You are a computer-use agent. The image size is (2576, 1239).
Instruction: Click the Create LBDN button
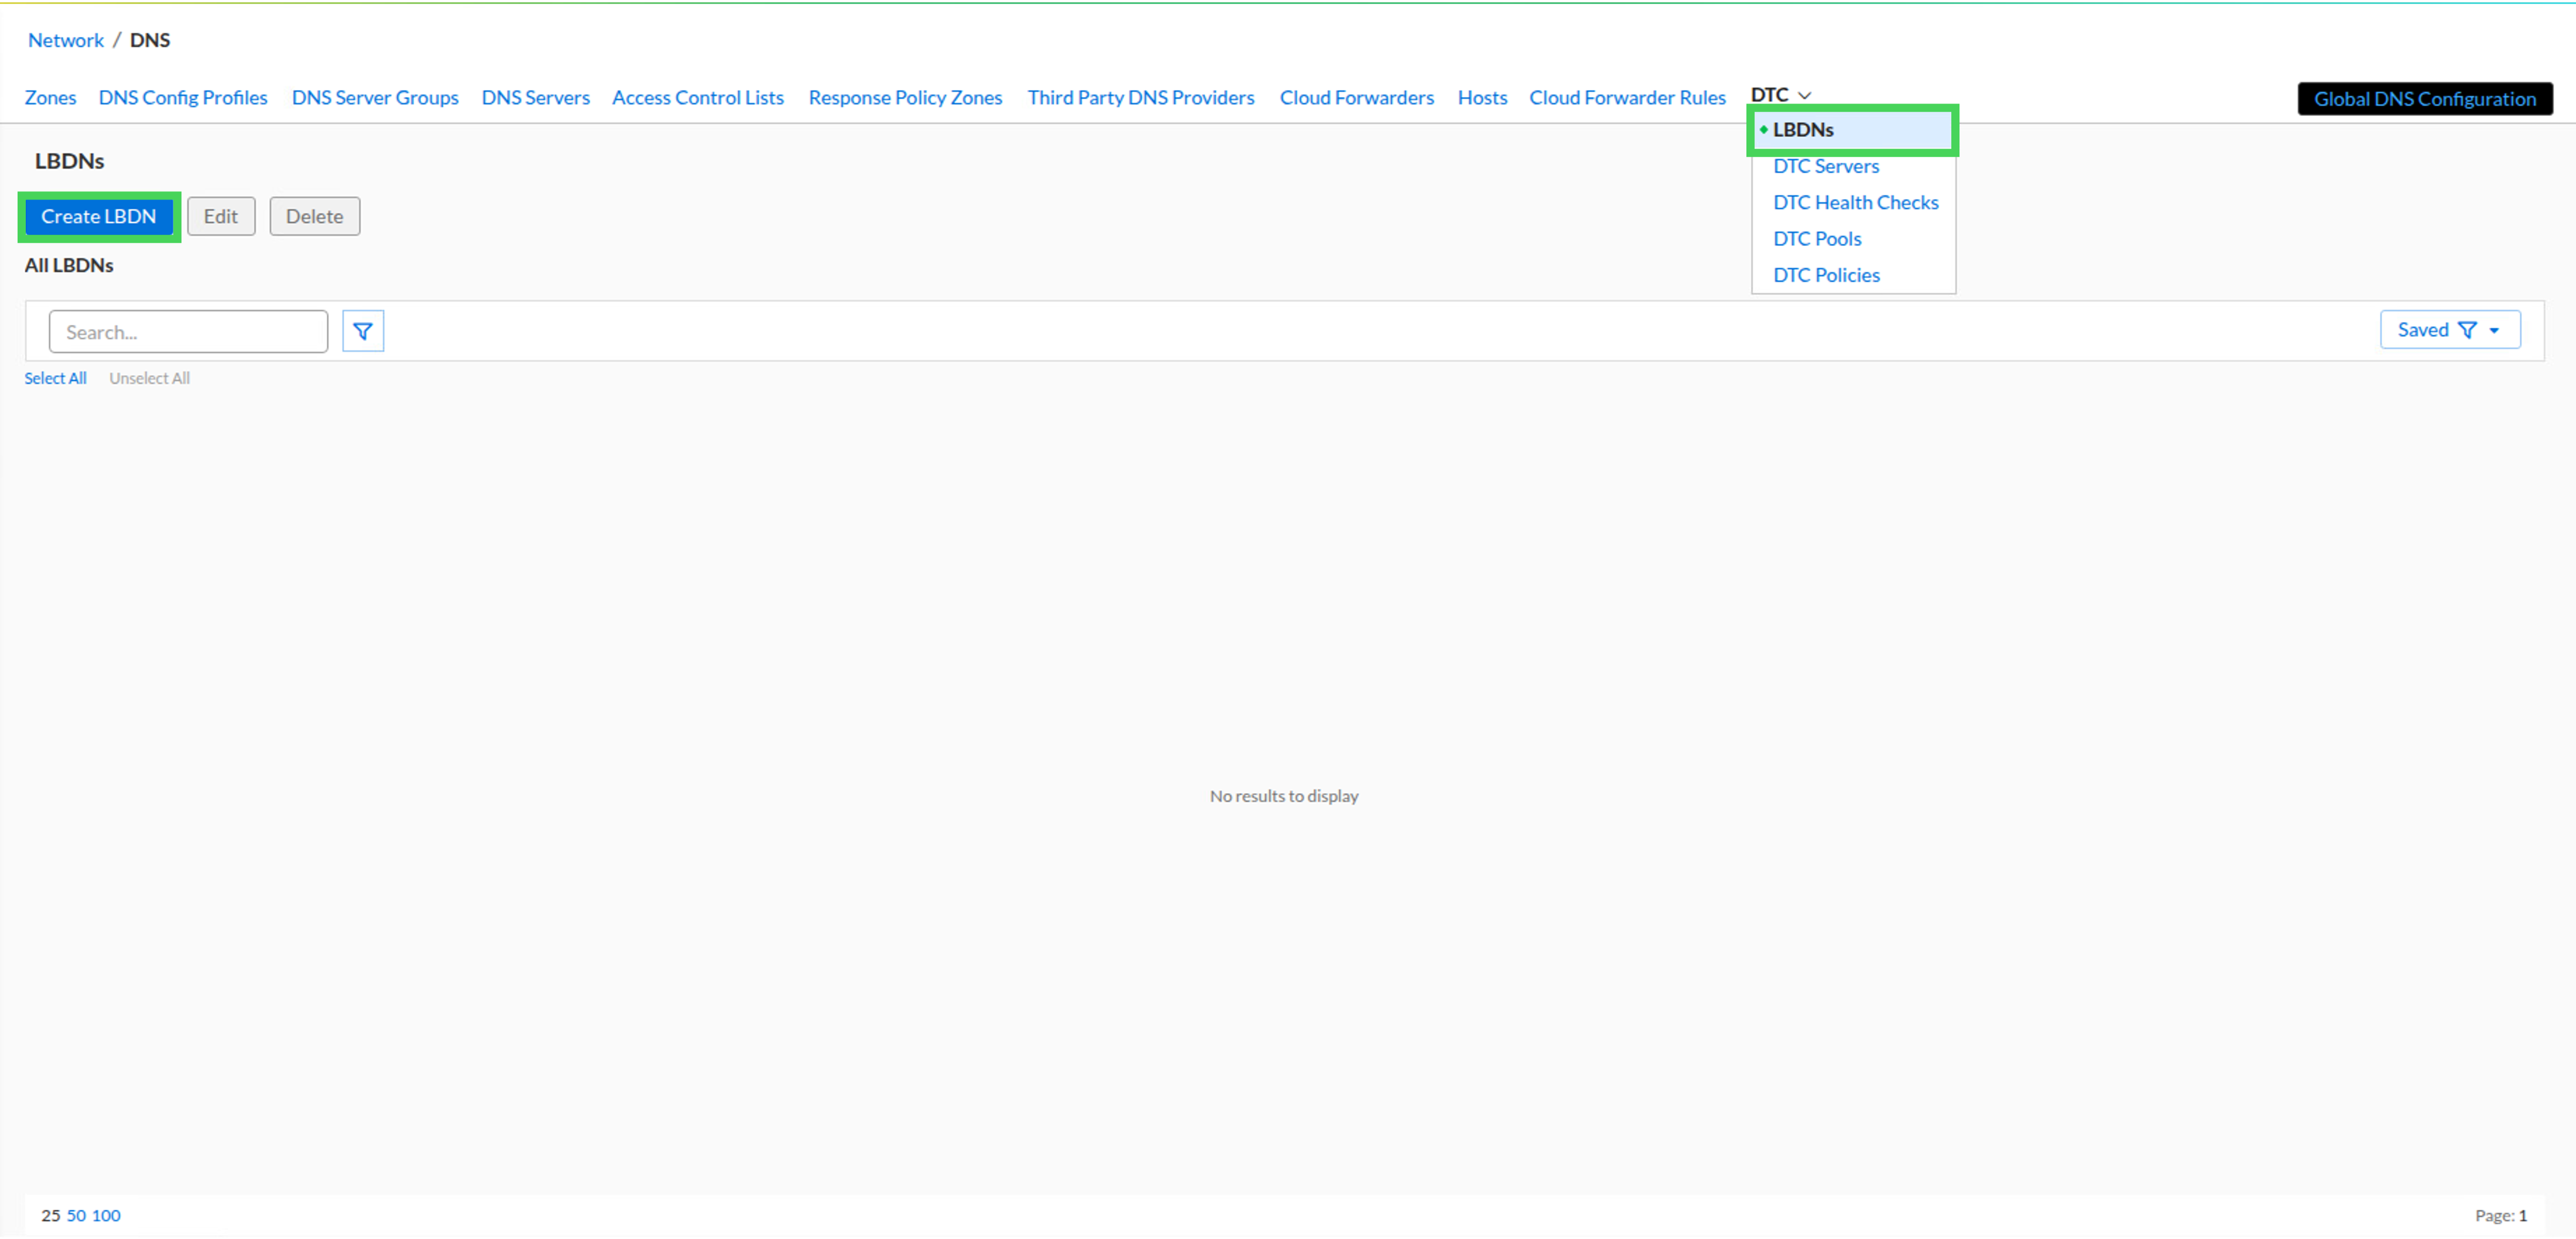(99, 216)
